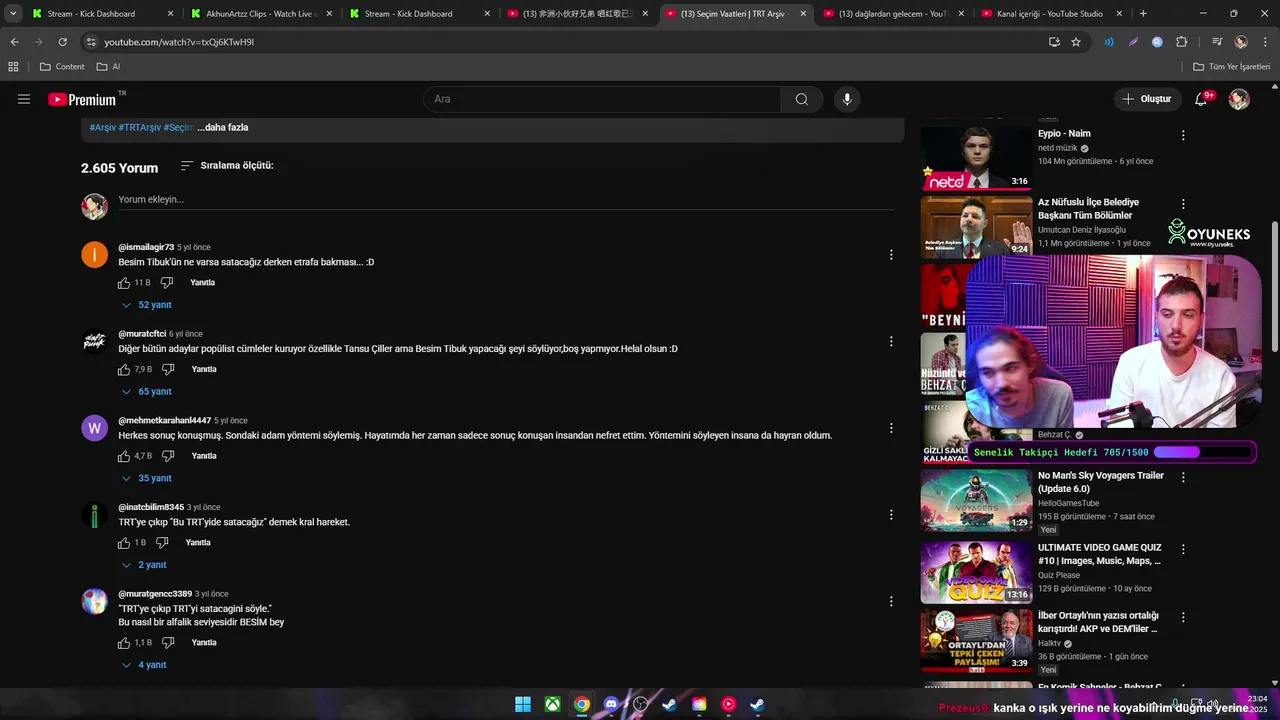The height and width of the screenshot is (720, 1280).
Task: Open options for Ultimate Video Game Quiz
Action: click(1183, 549)
